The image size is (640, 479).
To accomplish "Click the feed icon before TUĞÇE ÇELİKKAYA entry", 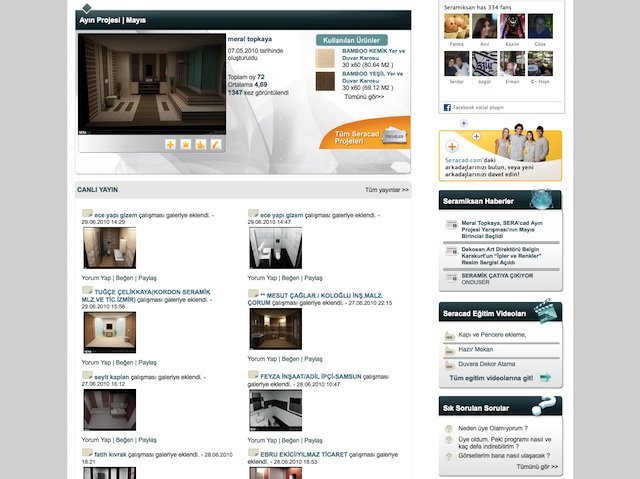I will 87,290.
